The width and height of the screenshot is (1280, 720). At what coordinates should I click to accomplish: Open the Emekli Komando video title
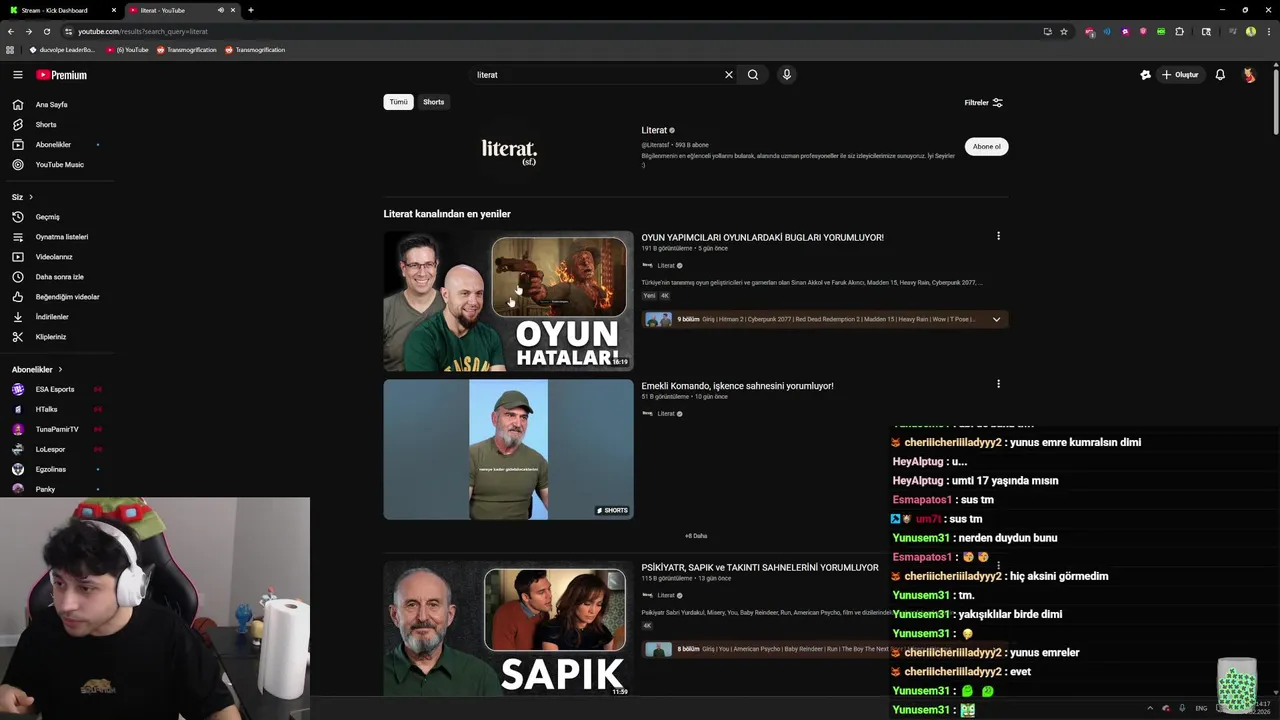click(x=737, y=386)
